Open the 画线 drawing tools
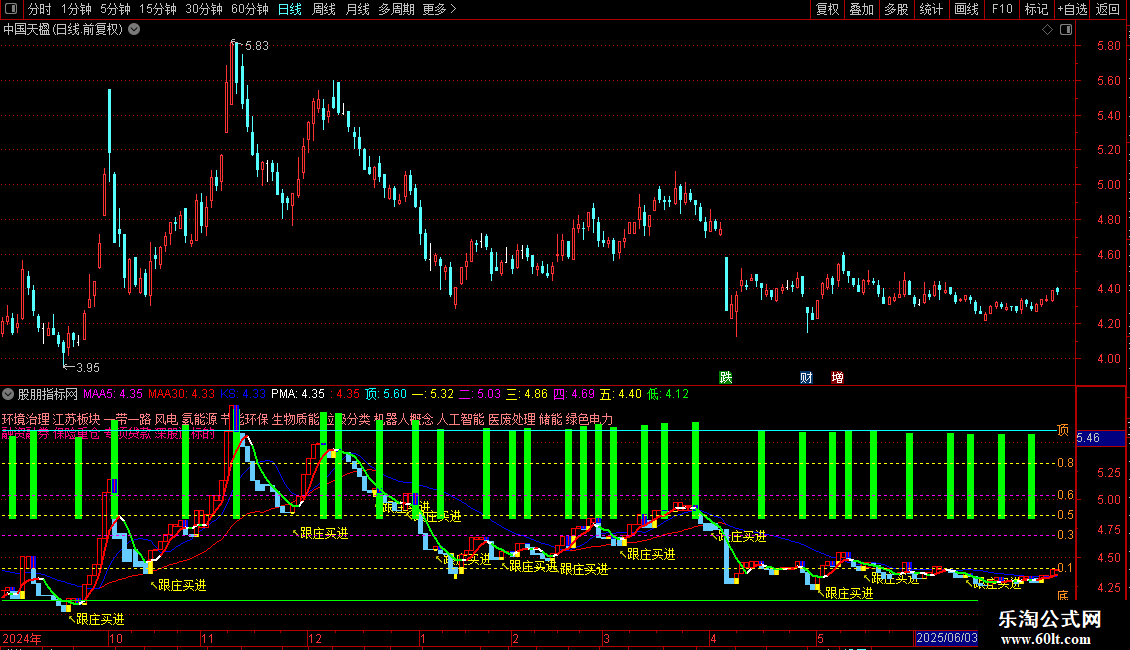 click(x=966, y=9)
